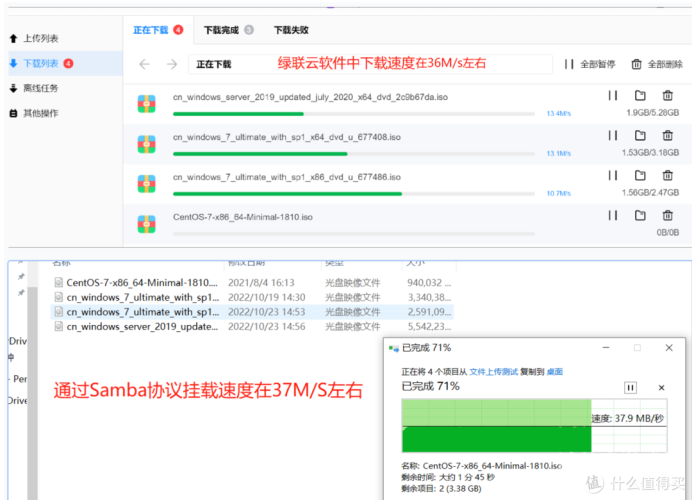Cancel the file copy with the x button

[x=661, y=388]
